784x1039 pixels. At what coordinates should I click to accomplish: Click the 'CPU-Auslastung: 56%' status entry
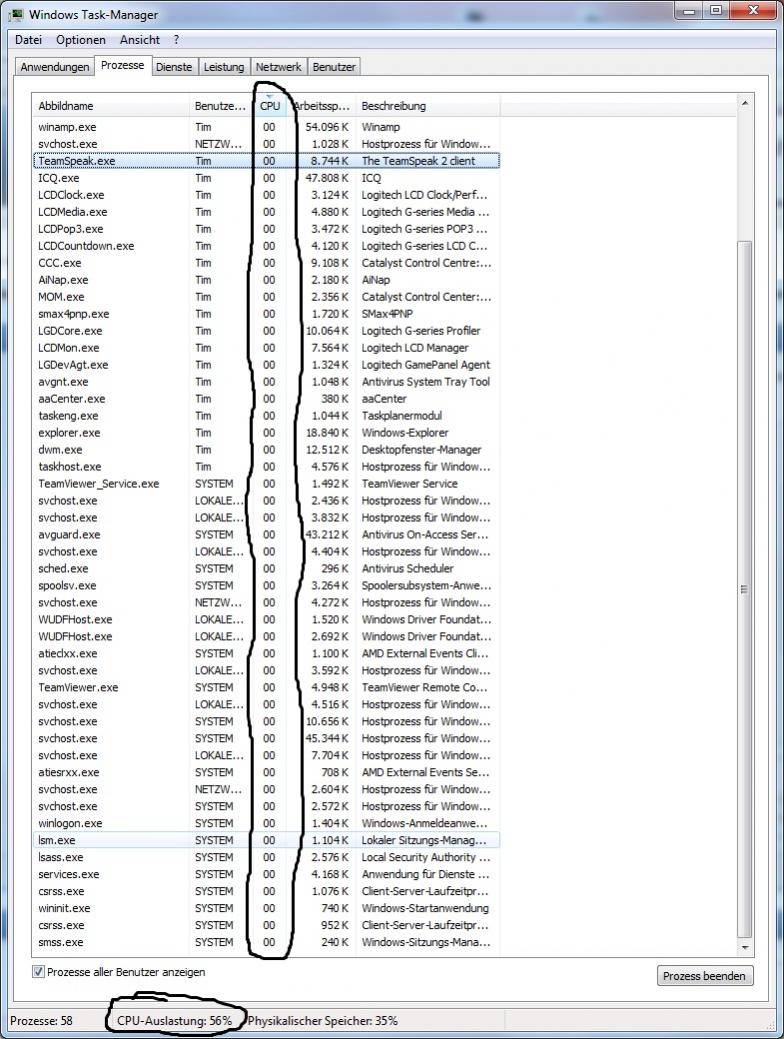[174, 1021]
